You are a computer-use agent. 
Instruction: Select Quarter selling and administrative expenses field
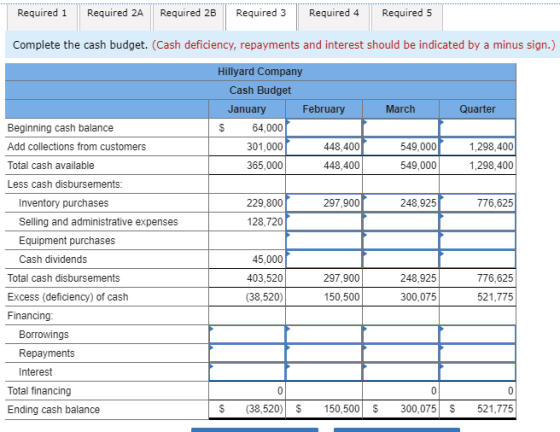pos(478,222)
